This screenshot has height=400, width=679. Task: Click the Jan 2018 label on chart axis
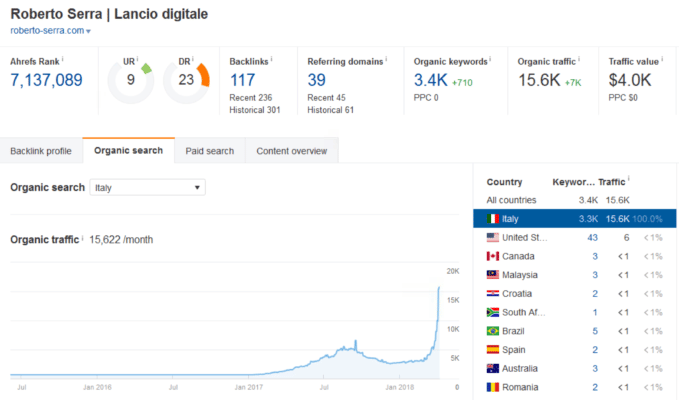click(400, 387)
